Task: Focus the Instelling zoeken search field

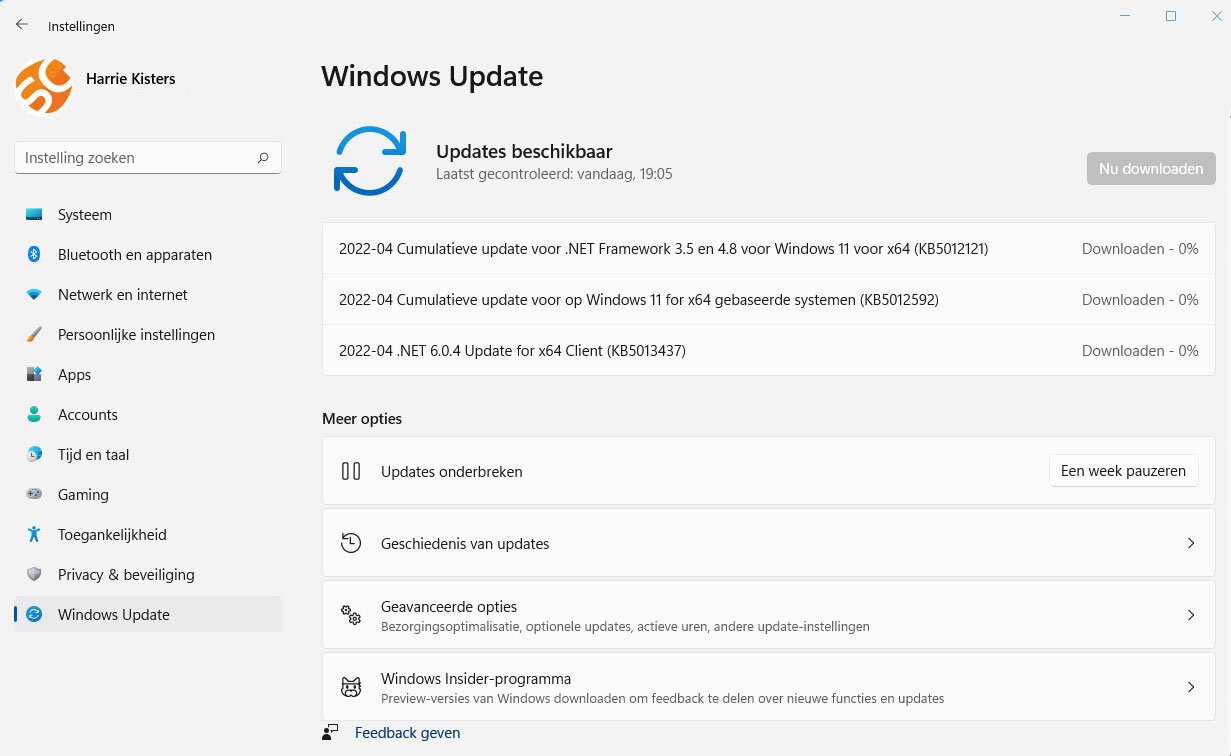Action: click(148, 158)
